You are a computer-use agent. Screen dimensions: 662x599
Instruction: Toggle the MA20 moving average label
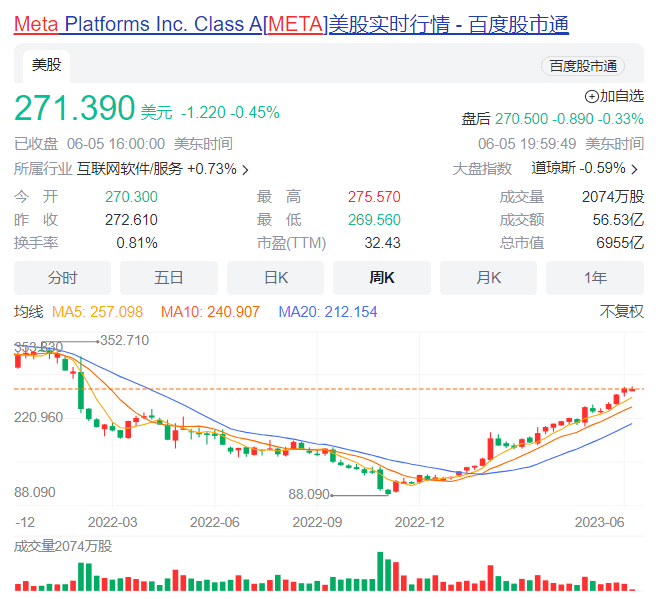328,312
